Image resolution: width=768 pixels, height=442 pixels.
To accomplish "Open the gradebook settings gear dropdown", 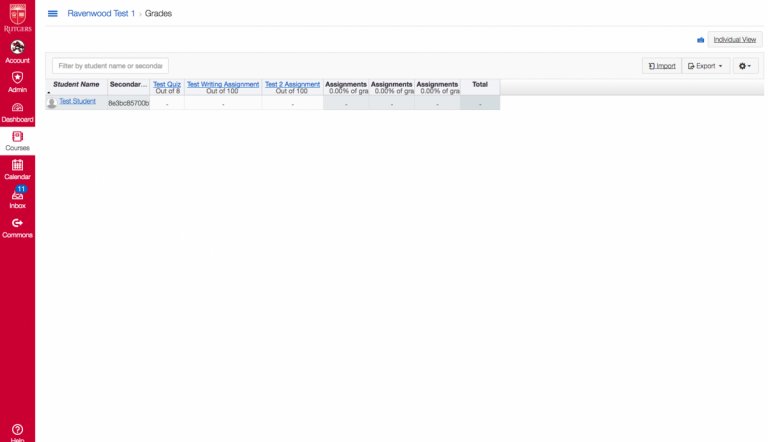I will 745,66.
